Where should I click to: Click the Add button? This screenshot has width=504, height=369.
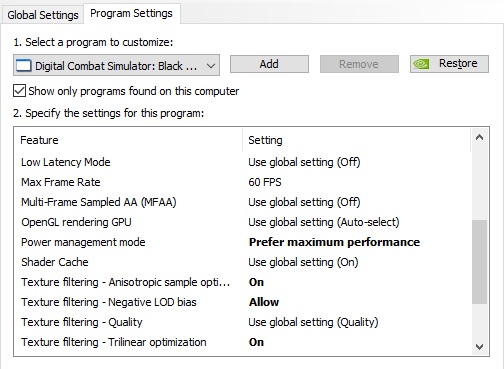(269, 64)
